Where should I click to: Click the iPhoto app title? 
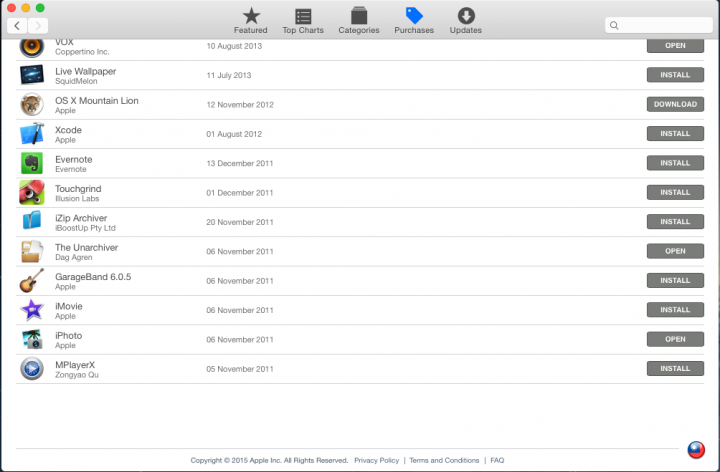pyautogui.click(x=68, y=336)
